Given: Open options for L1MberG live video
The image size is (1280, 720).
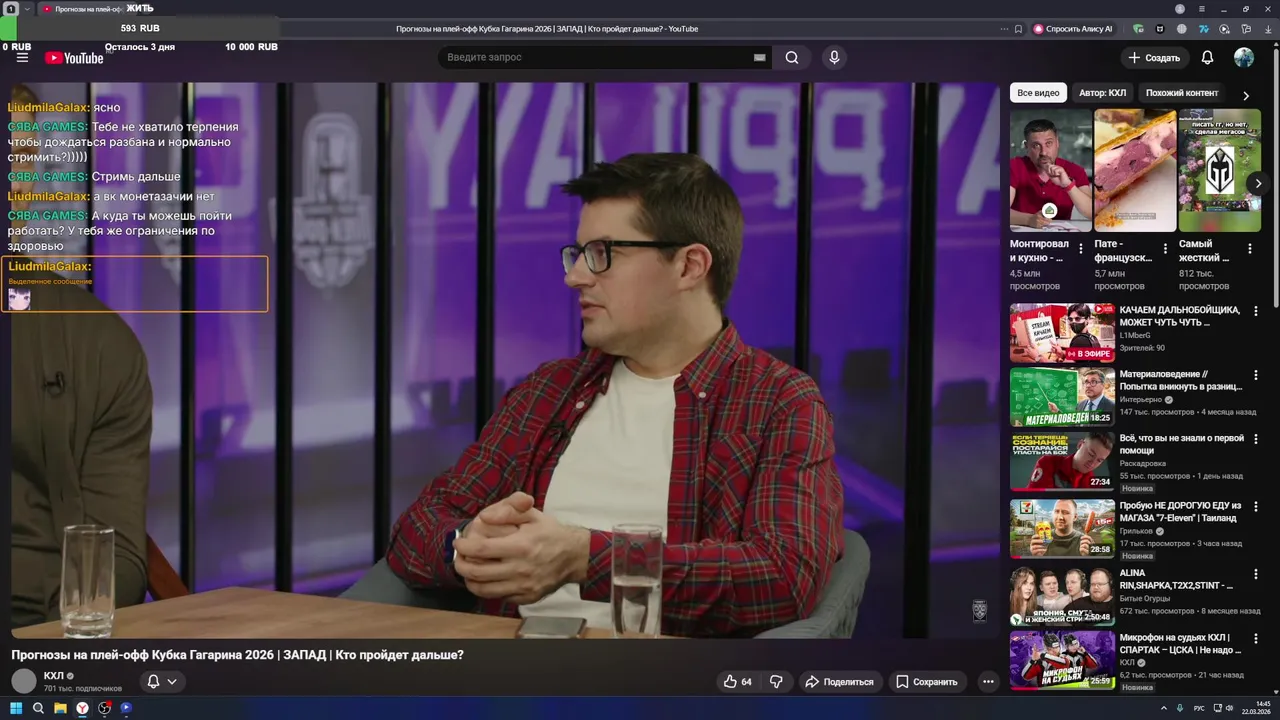Looking at the screenshot, I should (1256, 311).
